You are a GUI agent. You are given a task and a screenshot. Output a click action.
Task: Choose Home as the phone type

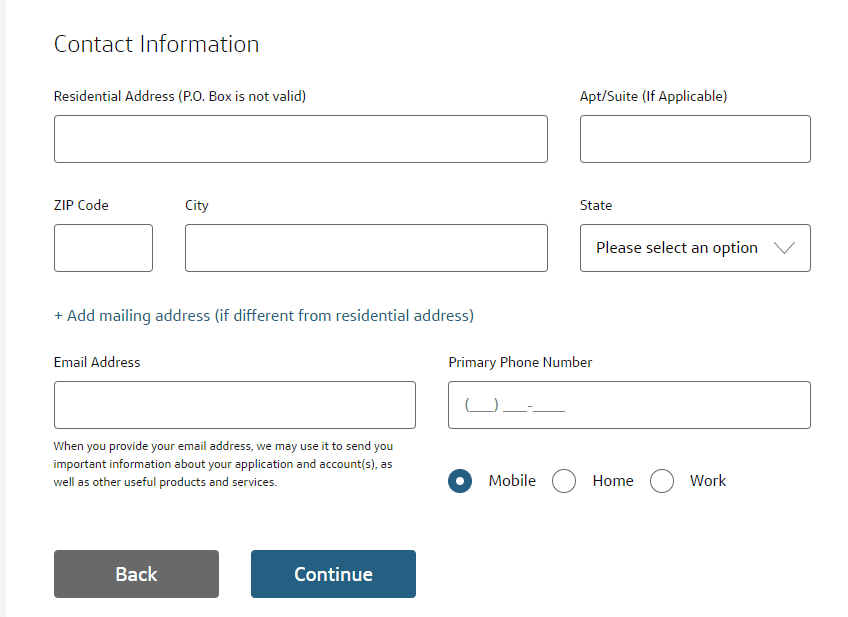pyautogui.click(x=564, y=481)
